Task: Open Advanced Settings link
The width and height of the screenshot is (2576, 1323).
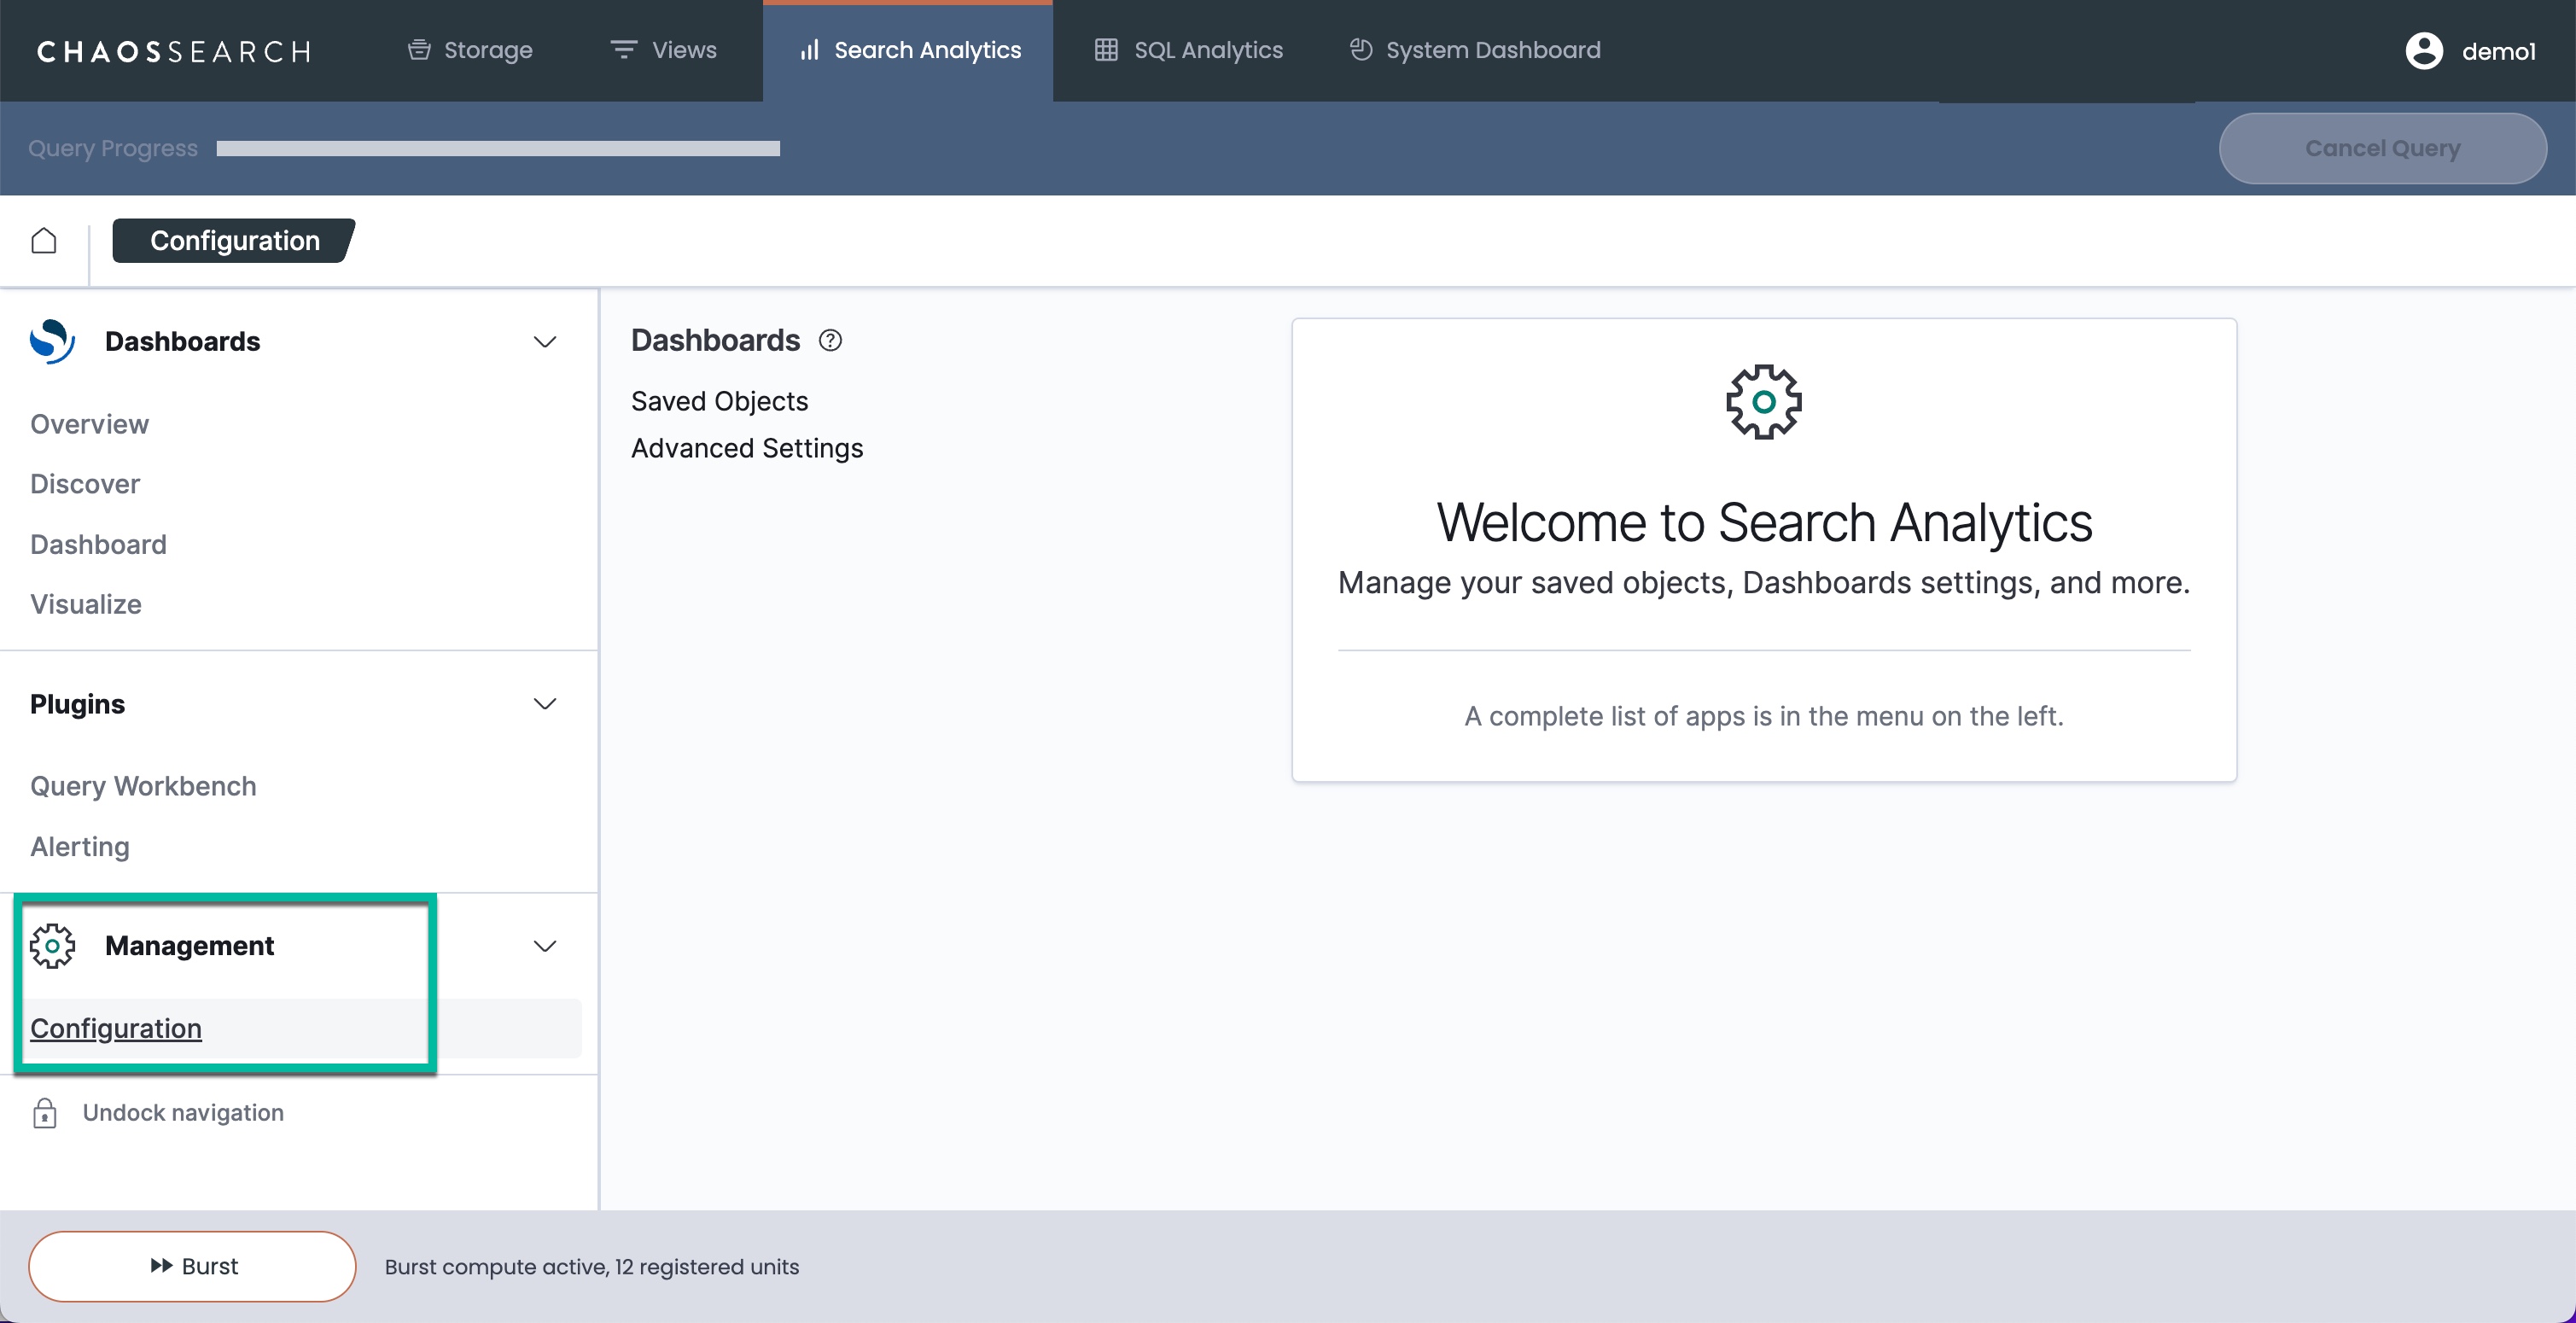Action: (x=747, y=448)
